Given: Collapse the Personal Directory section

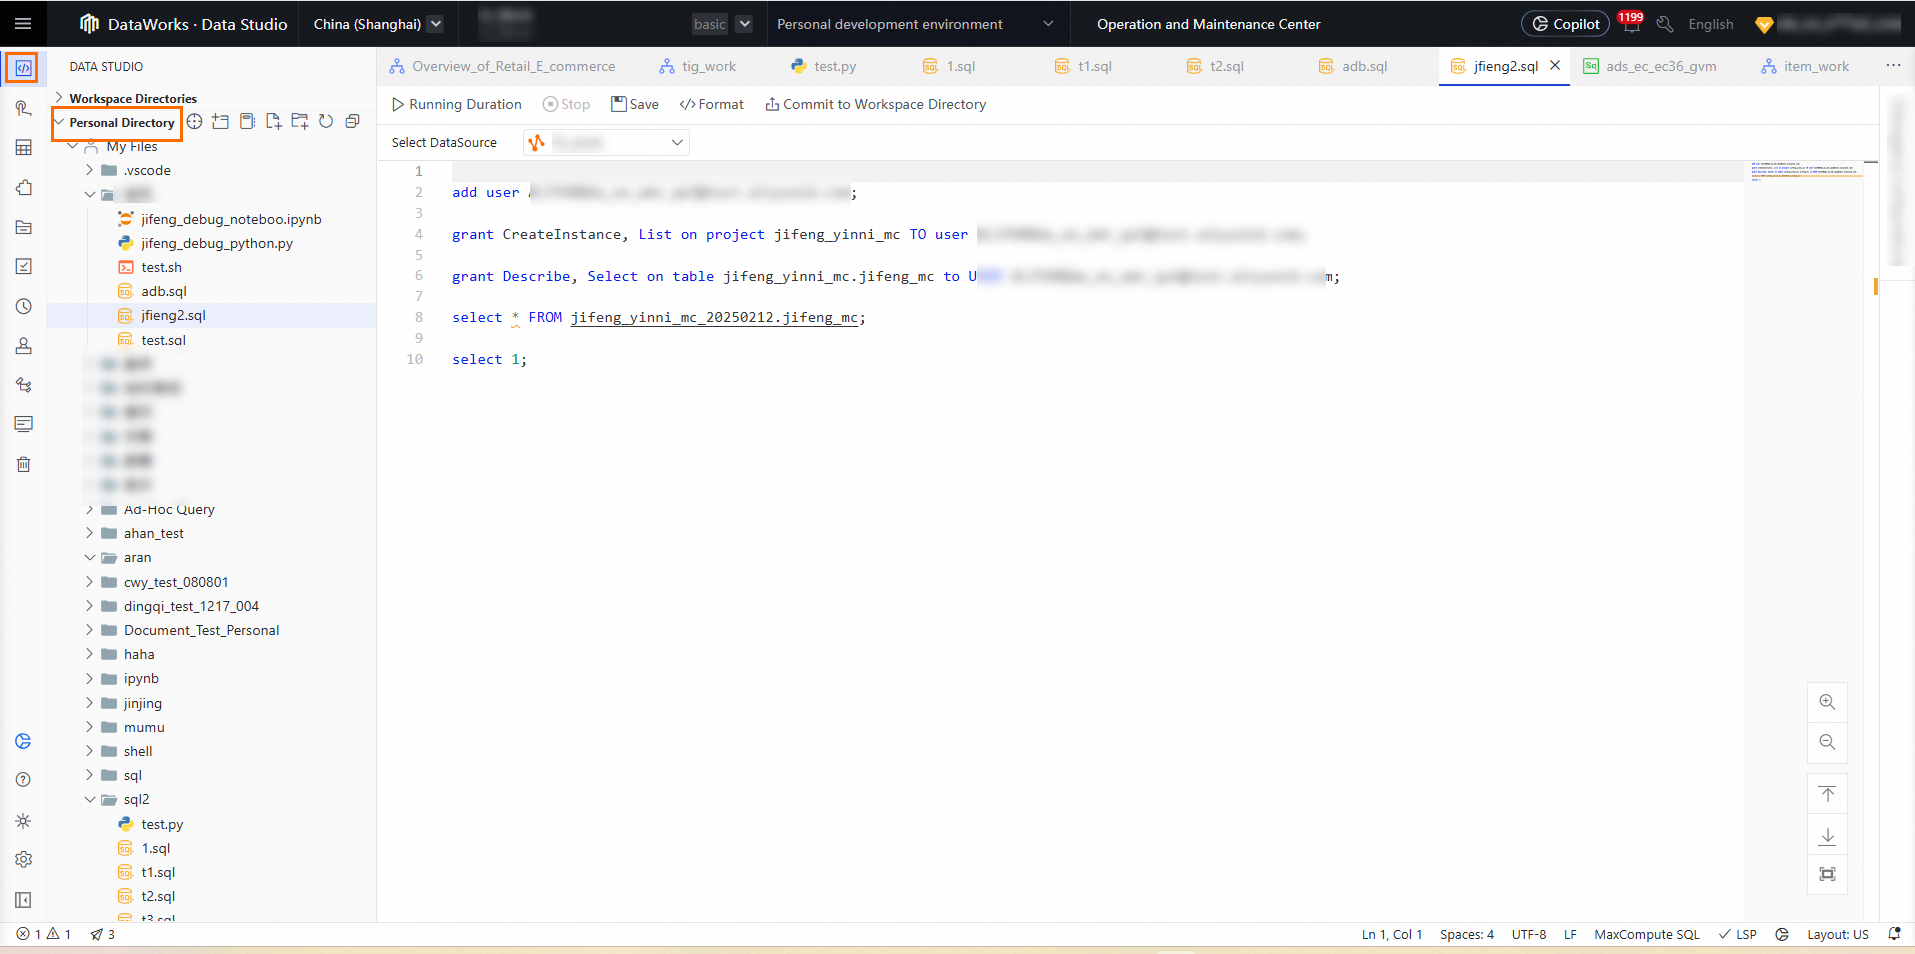Looking at the screenshot, I should pyautogui.click(x=59, y=122).
